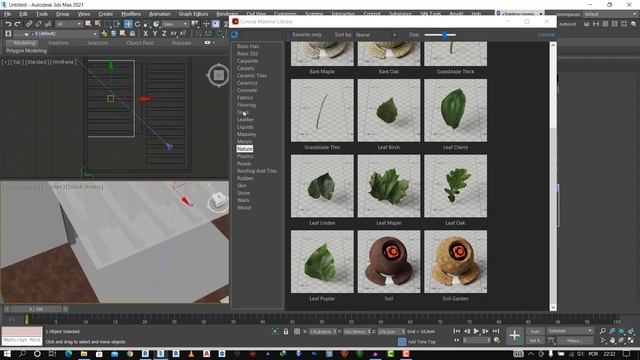Click the Undo arrow in main toolbar
Viewport: 640px width, 360px height.
8,24
